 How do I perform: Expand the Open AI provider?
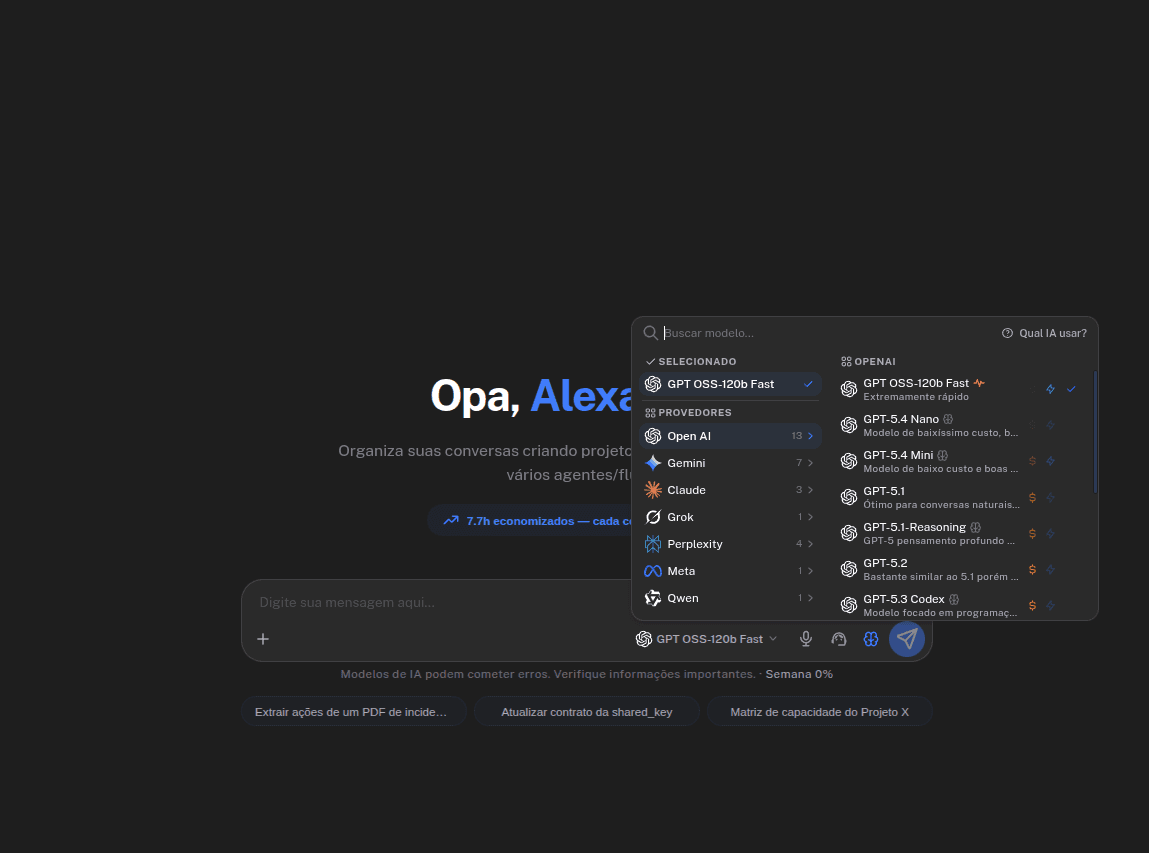[730, 436]
